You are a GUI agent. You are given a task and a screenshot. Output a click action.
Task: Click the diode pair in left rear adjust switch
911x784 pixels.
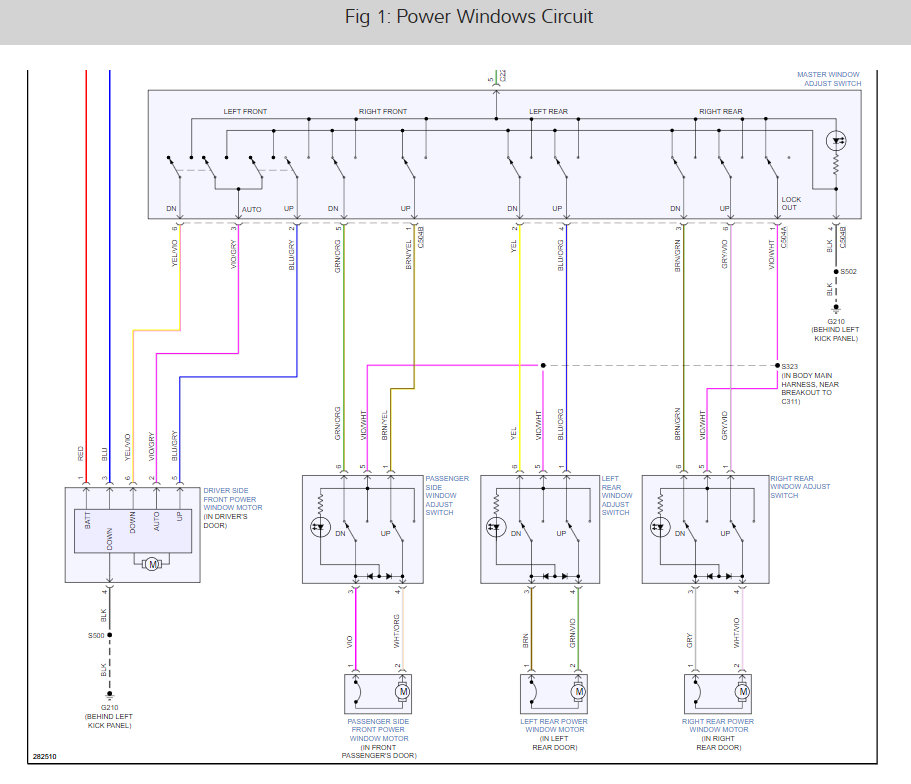tap(555, 576)
